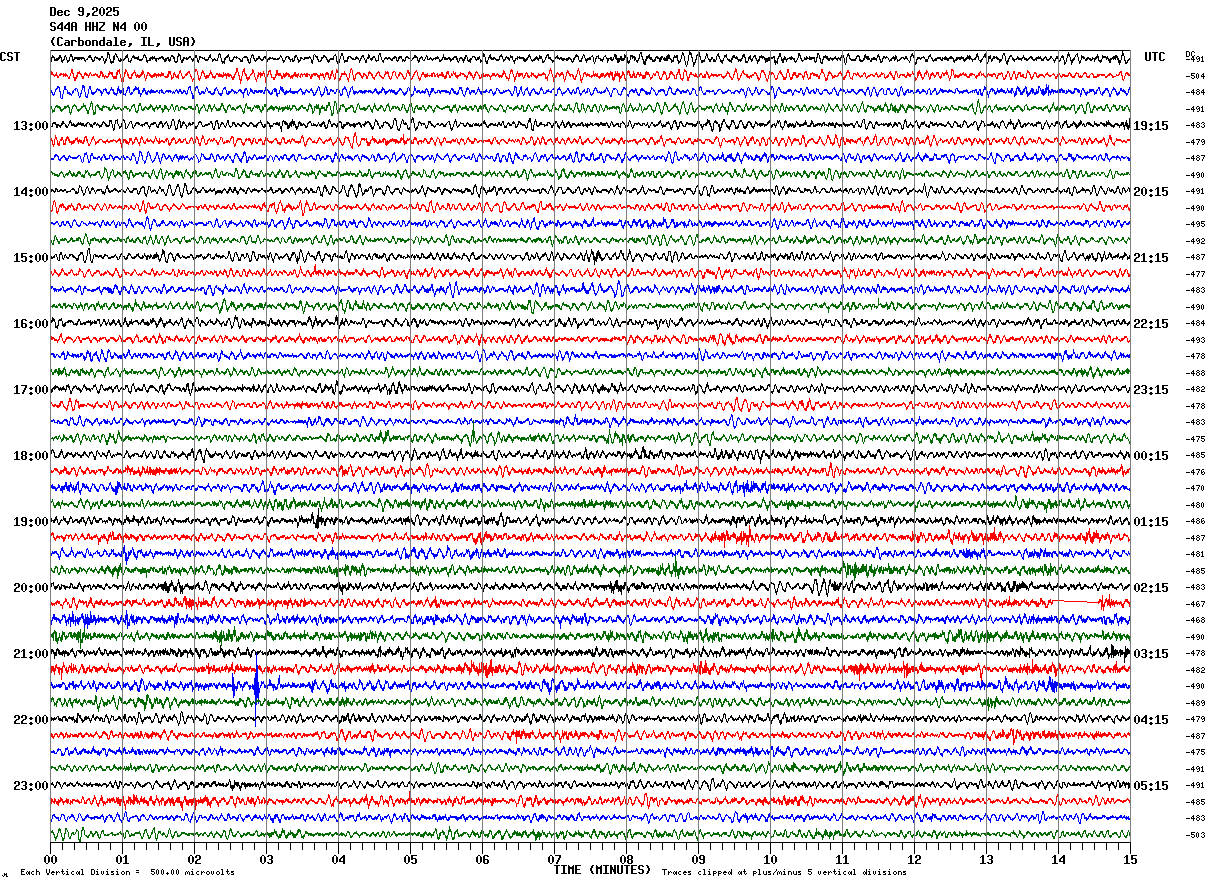Click the 01 minute tick label

point(122,859)
